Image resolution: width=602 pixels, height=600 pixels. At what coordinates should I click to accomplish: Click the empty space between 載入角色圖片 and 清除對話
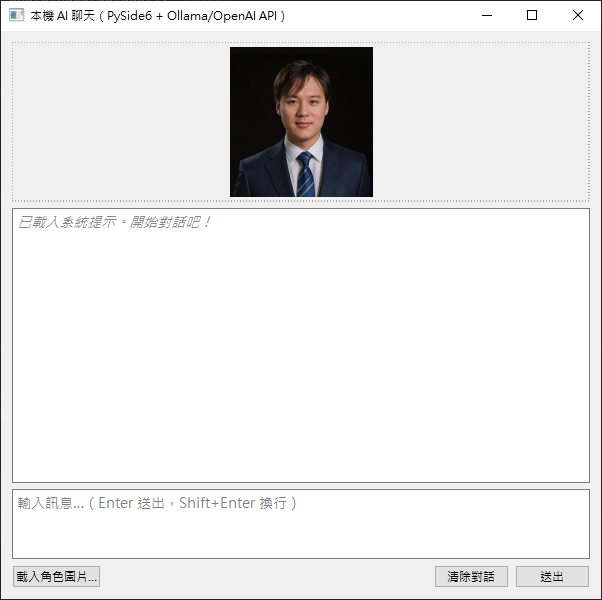point(267,576)
